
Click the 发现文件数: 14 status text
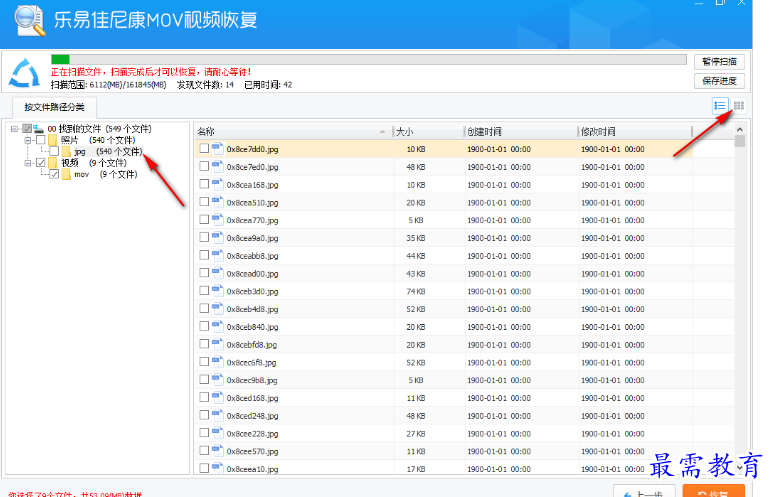click(206, 85)
